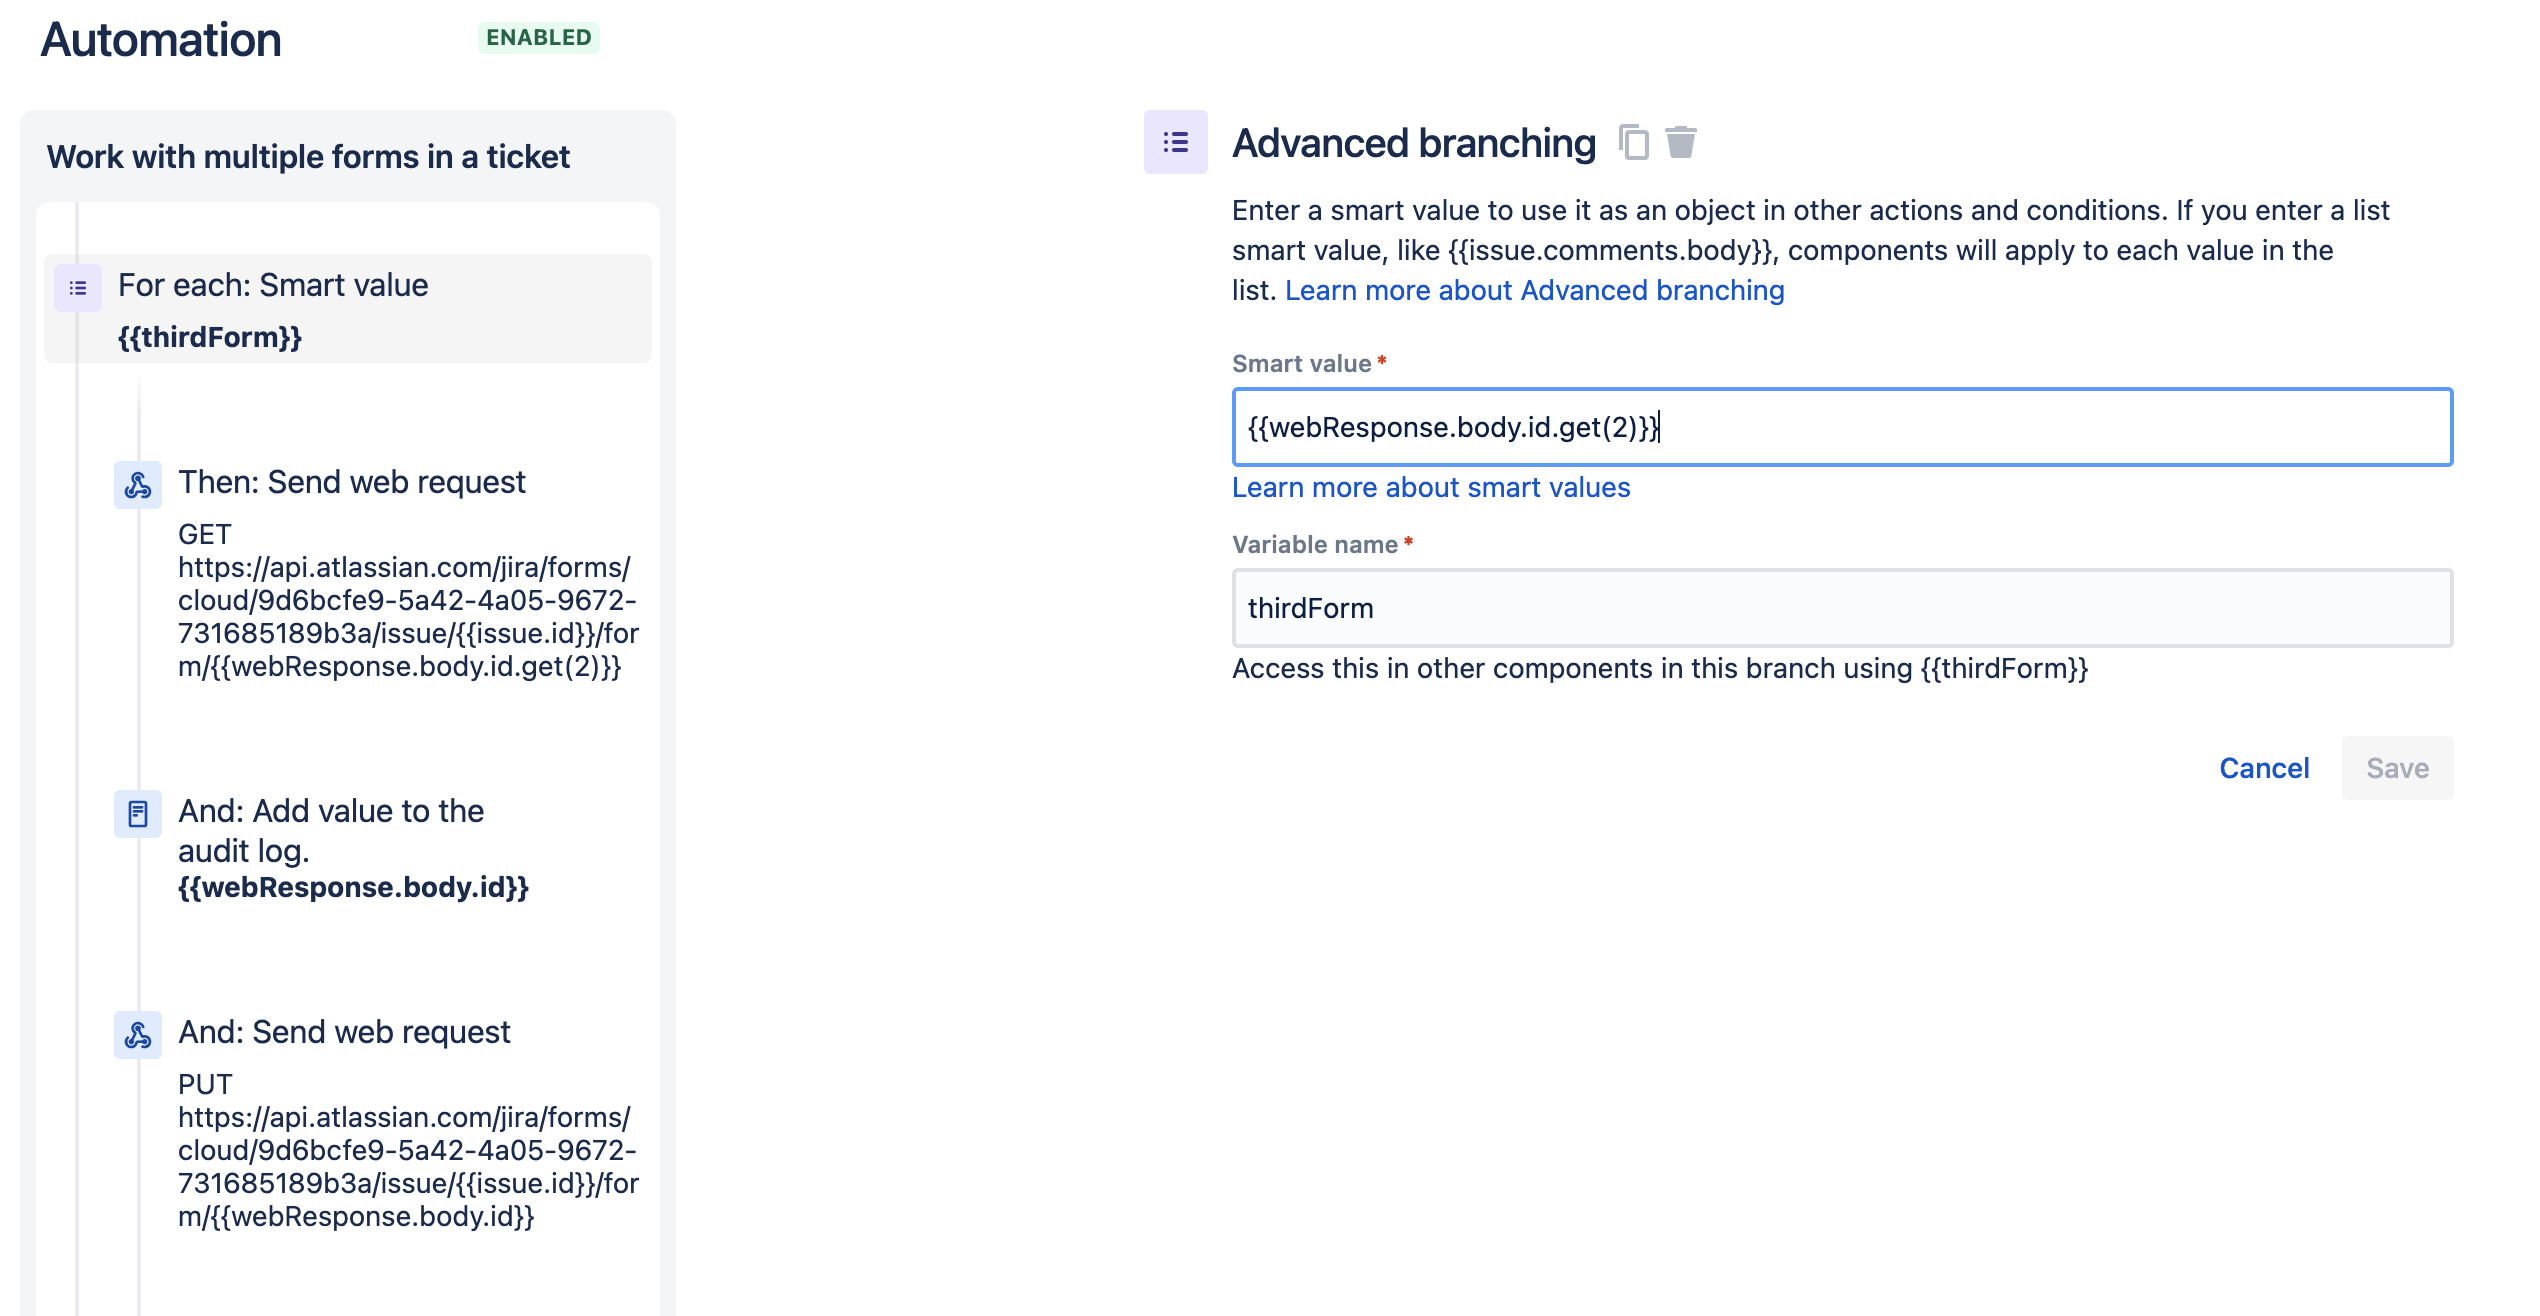Image resolution: width=2540 pixels, height=1316 pixels.
Task: Open 'Learn more about smart values'
Action: click(1432, 487)
